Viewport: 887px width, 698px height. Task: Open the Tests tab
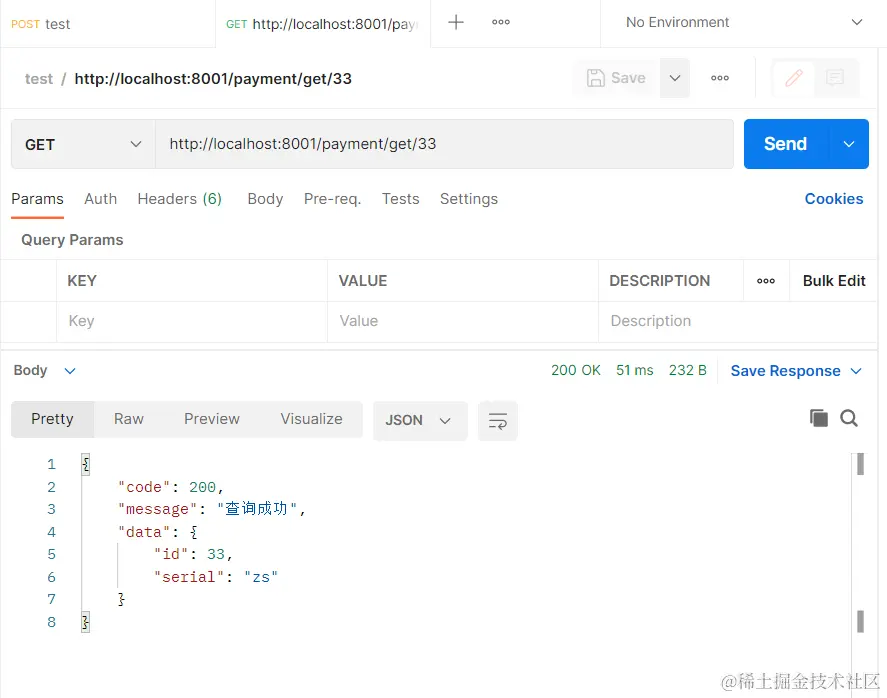401,199
